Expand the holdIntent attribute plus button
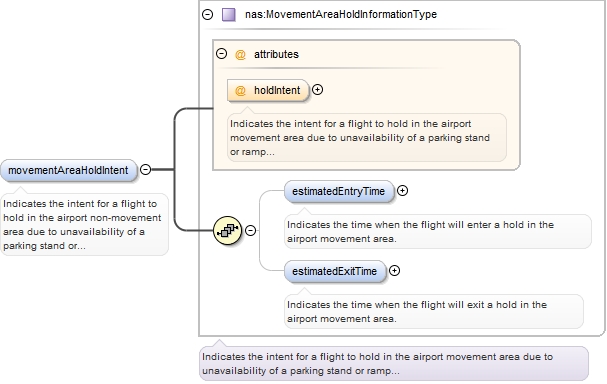 (x=317, y=89)
